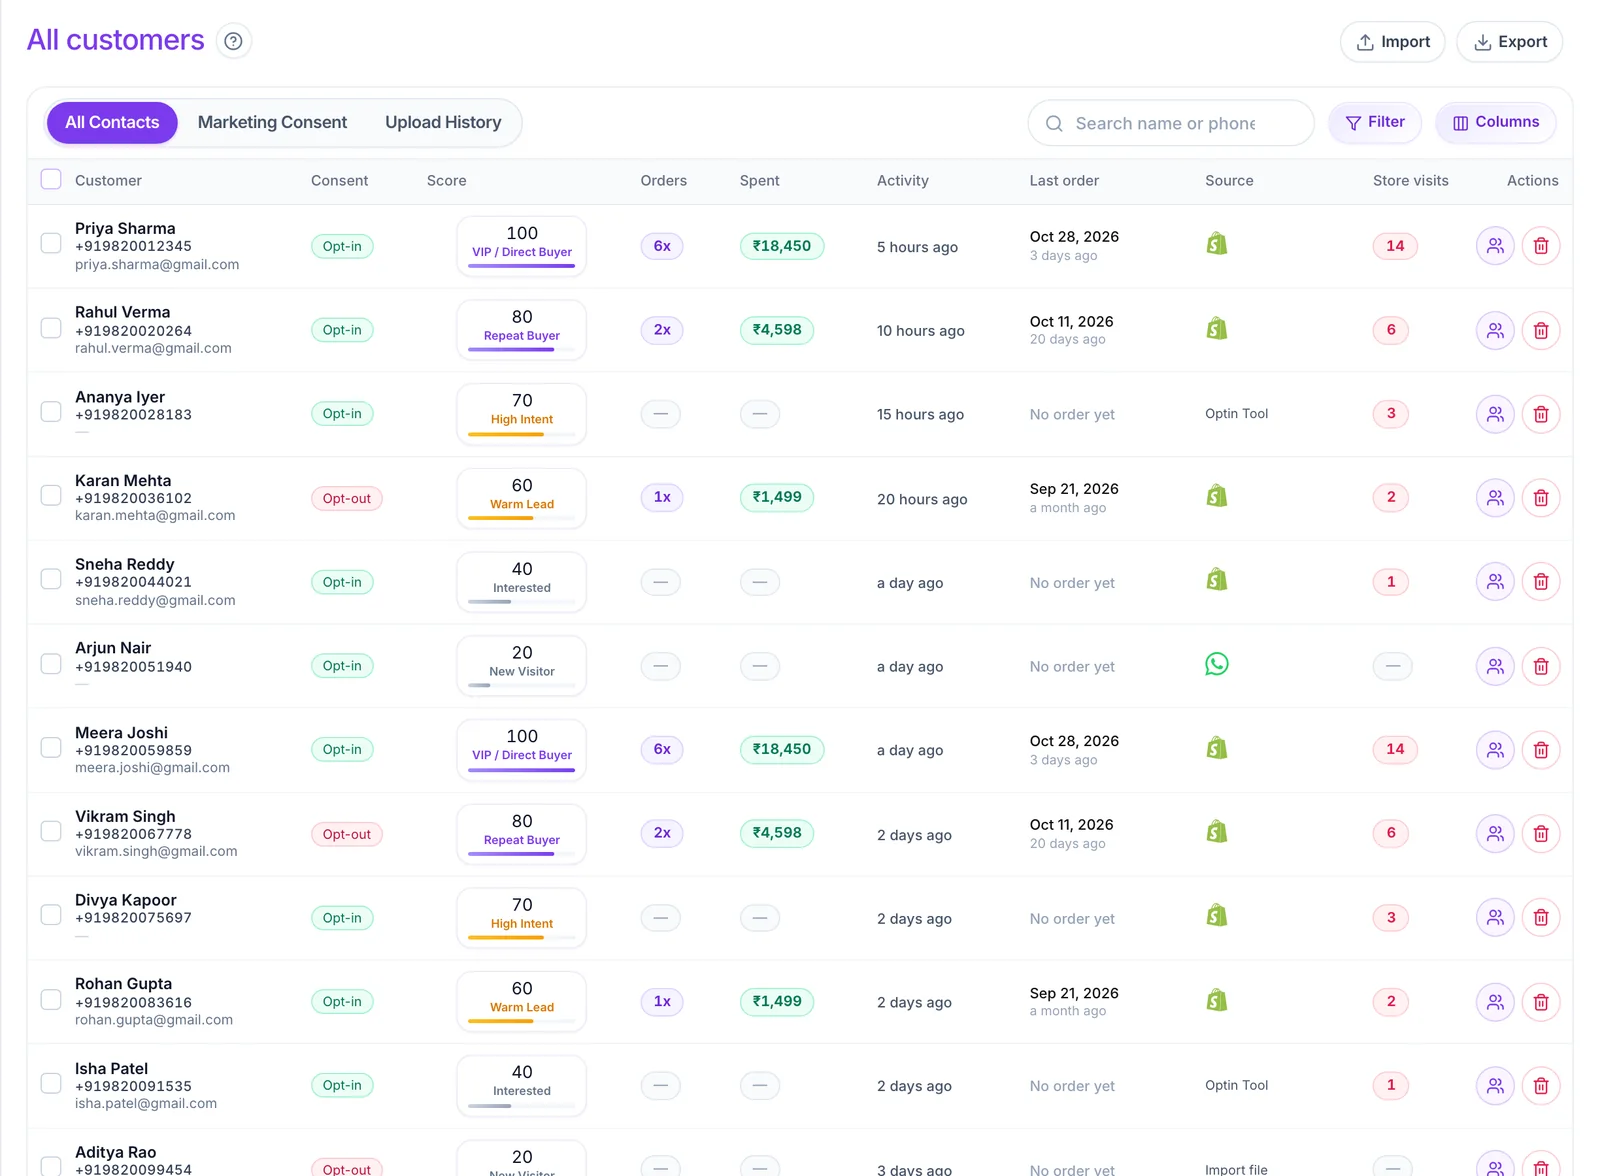Viewport: 1600px width, 1176px height.
Task: Delete Priya Sharma using trash icon
Action: click(1541, 246)
